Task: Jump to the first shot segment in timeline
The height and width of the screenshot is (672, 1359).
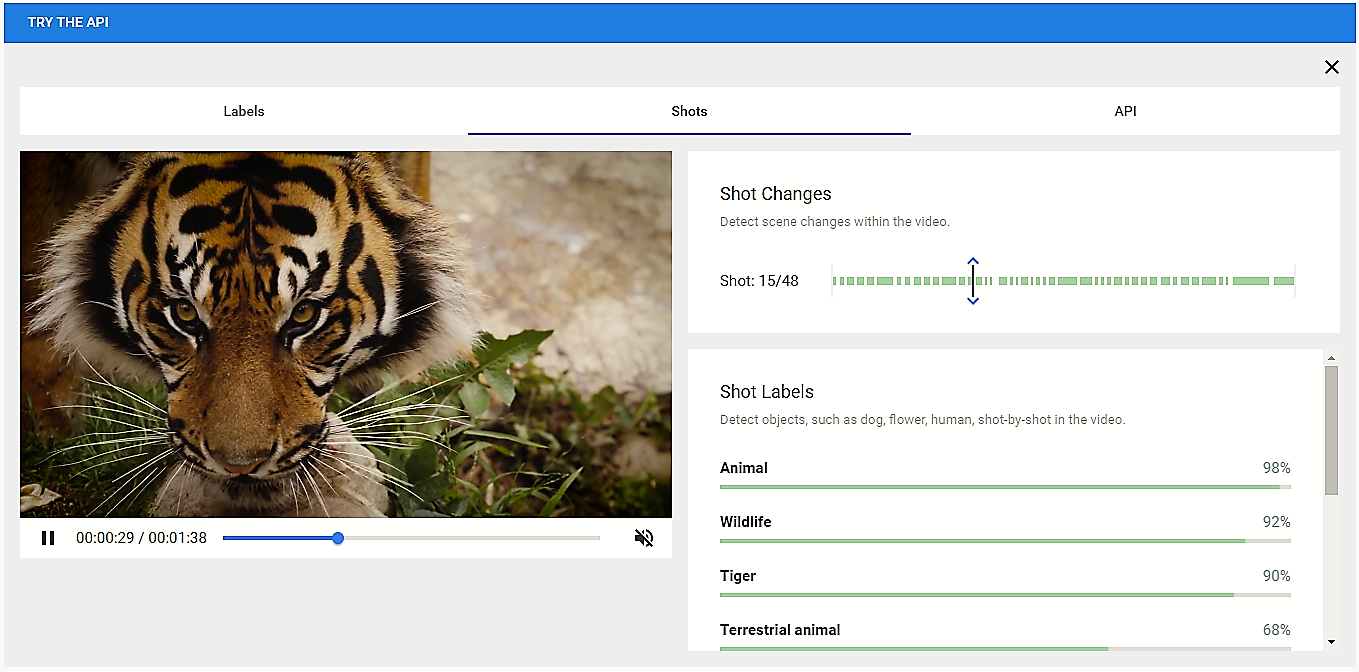Action: coord(835,281)
